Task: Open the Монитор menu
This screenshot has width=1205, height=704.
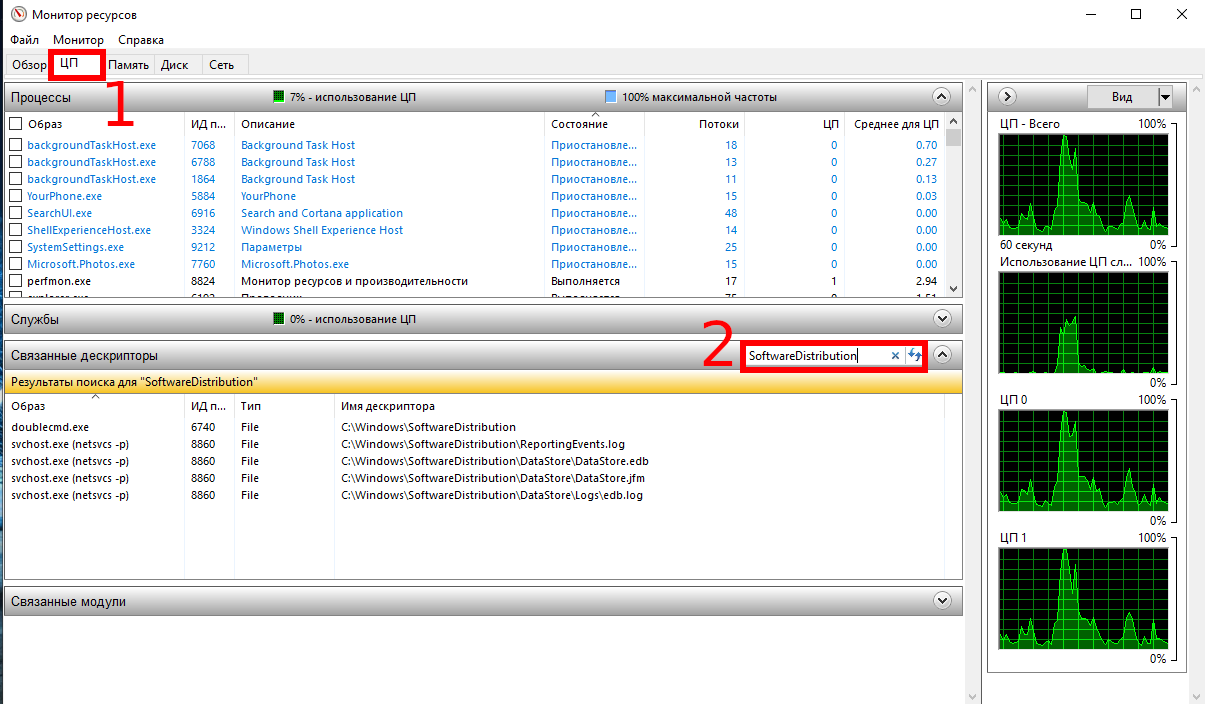Action: point(78,40)
